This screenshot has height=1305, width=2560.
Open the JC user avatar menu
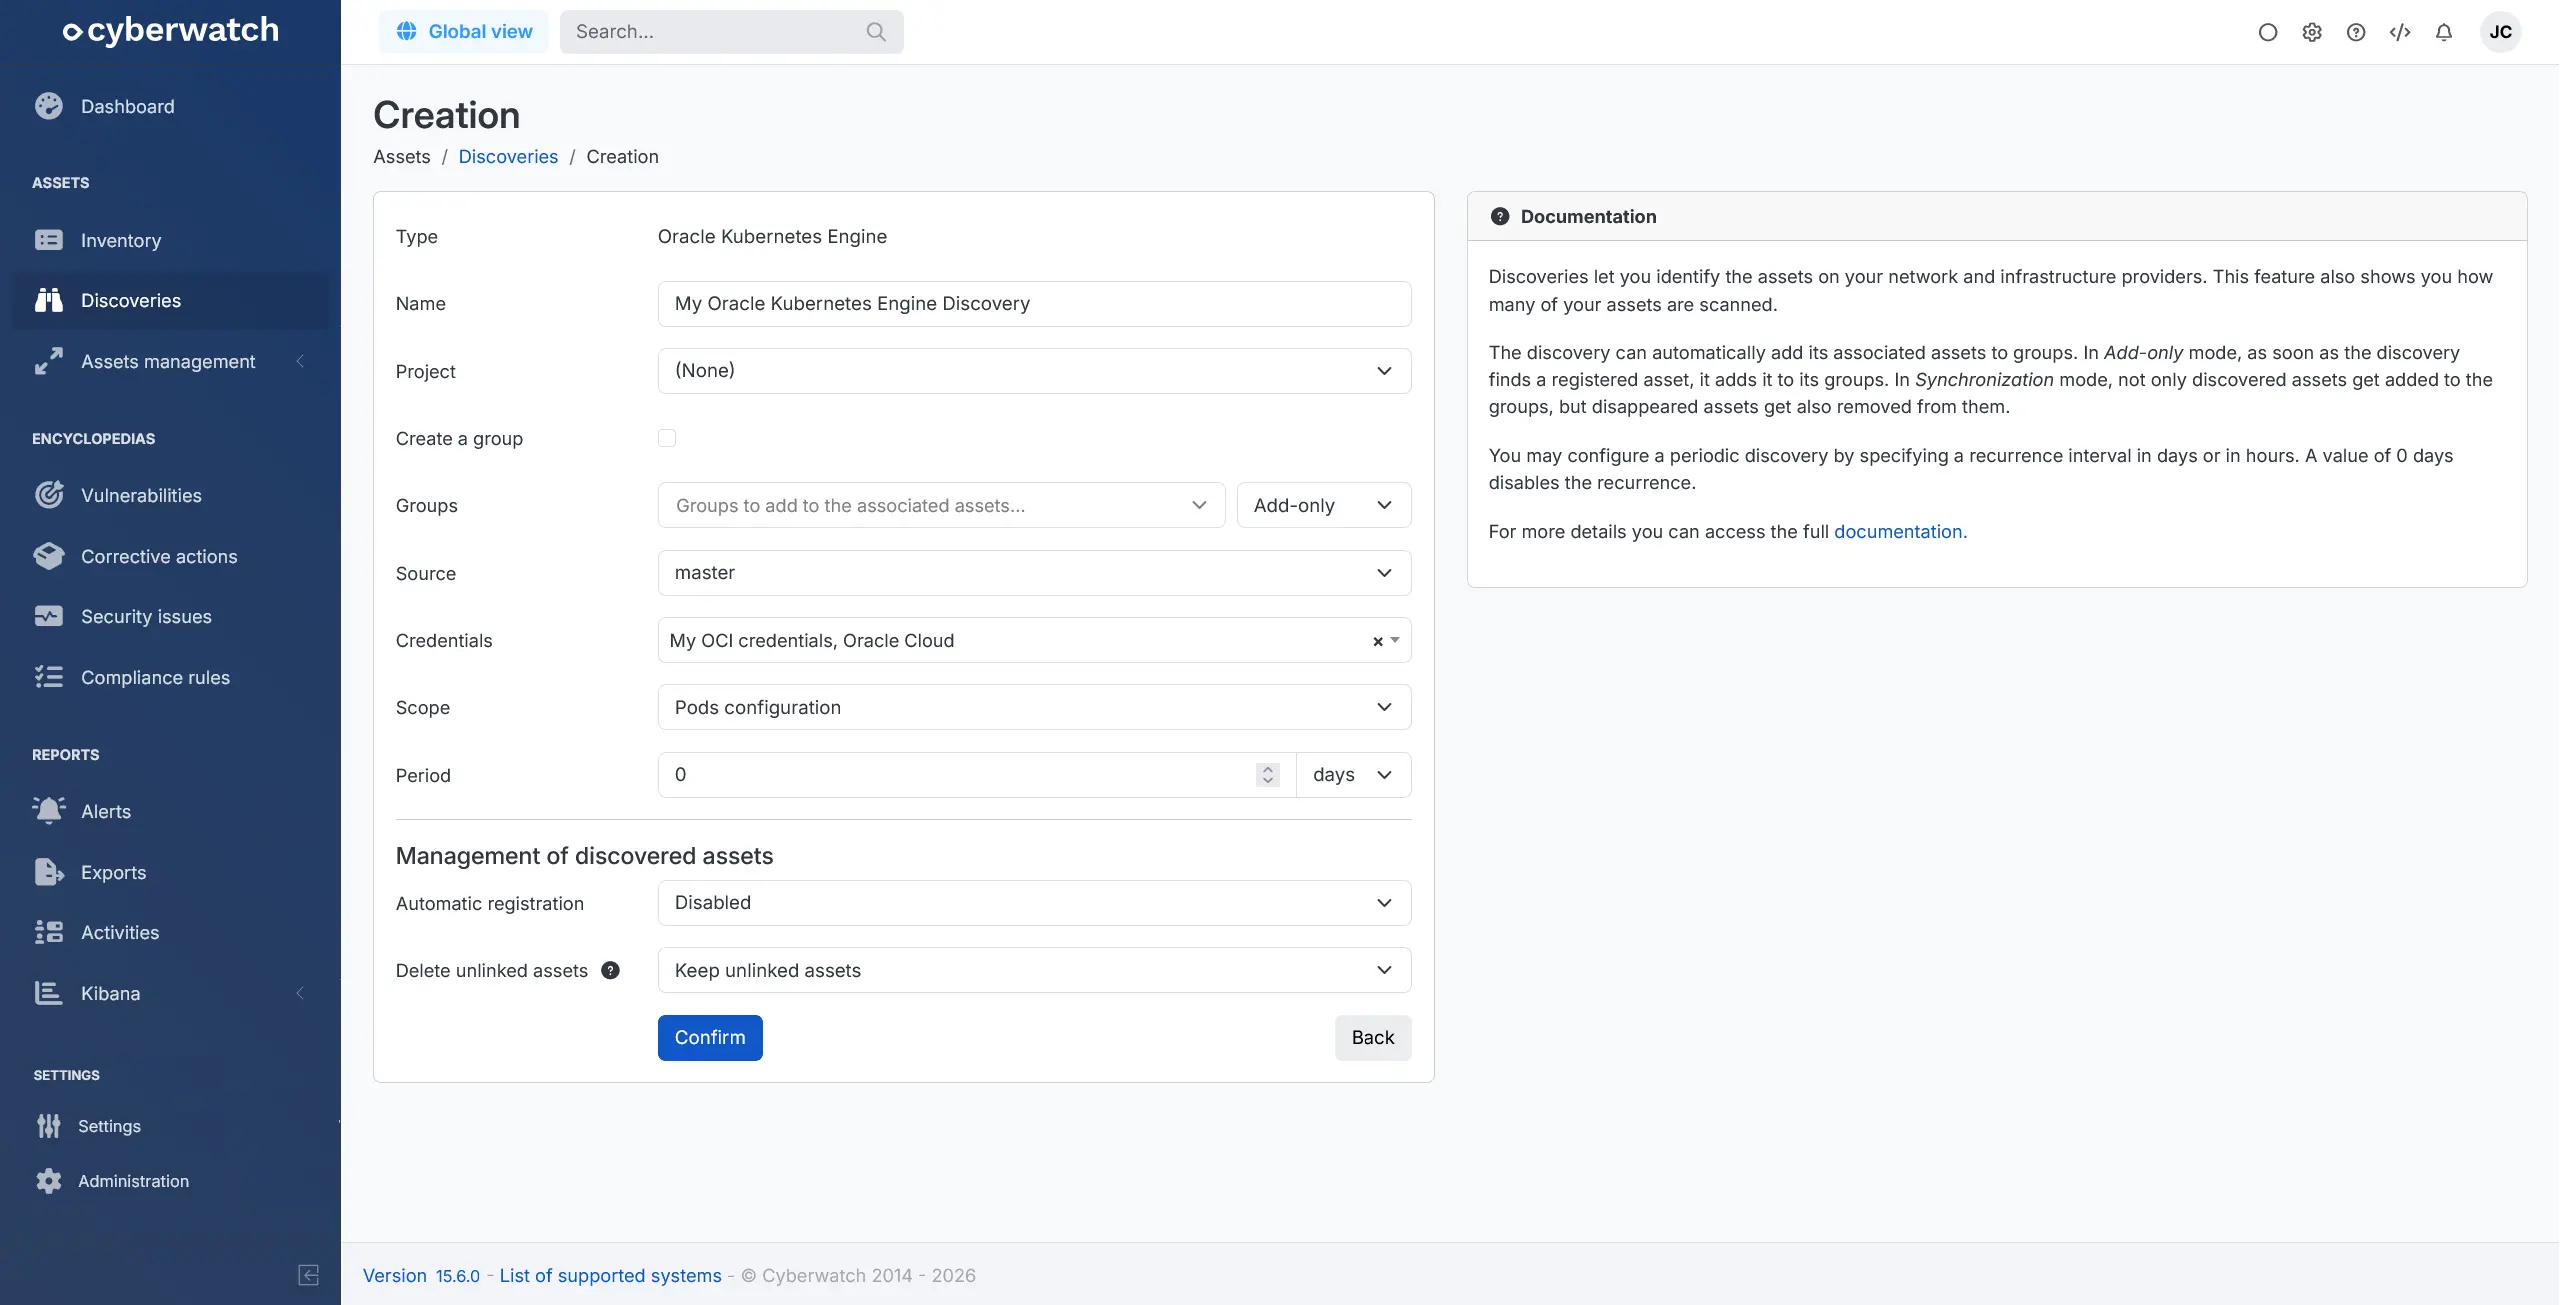click(x=2500, y=32)
